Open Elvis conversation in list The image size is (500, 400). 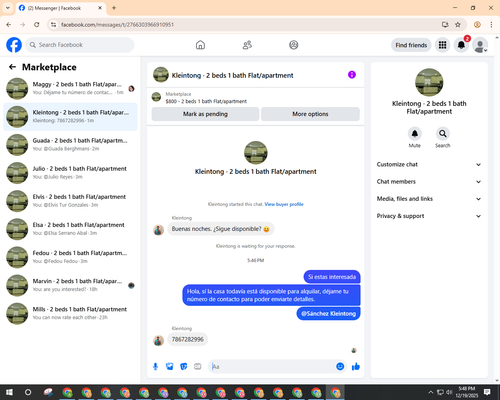(x=70, y=201)
